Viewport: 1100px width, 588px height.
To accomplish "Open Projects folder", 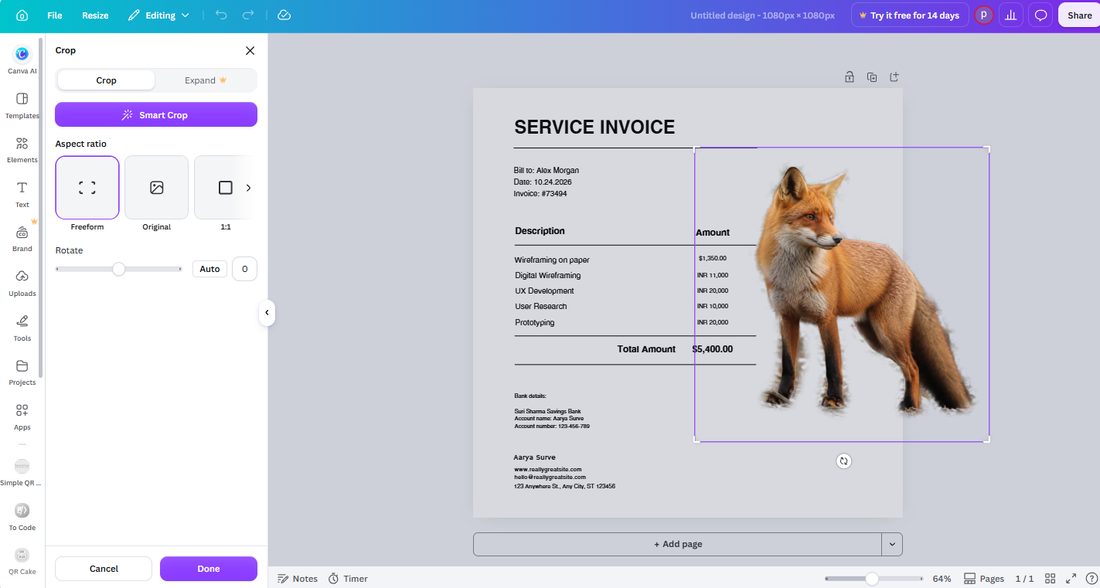I will coord(22,373).
